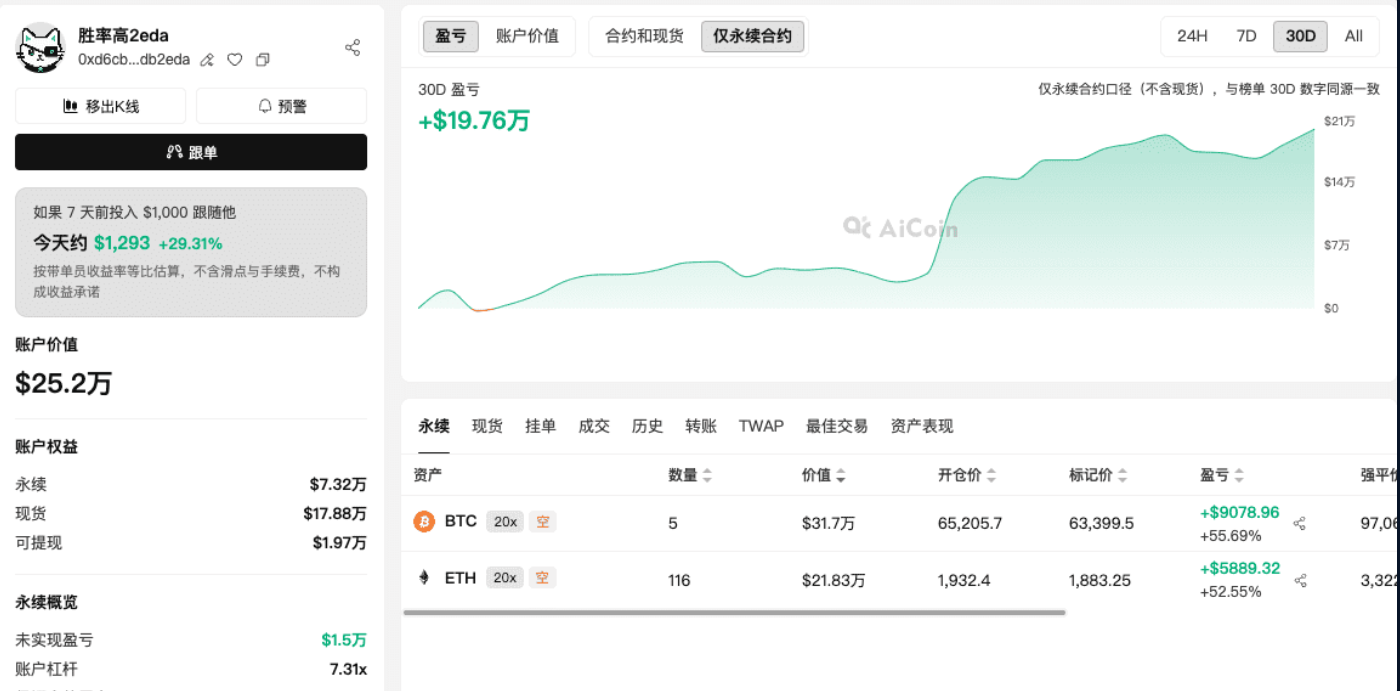Open the 永续 tab
The image size is (1400, 691).
click(434, 426)
